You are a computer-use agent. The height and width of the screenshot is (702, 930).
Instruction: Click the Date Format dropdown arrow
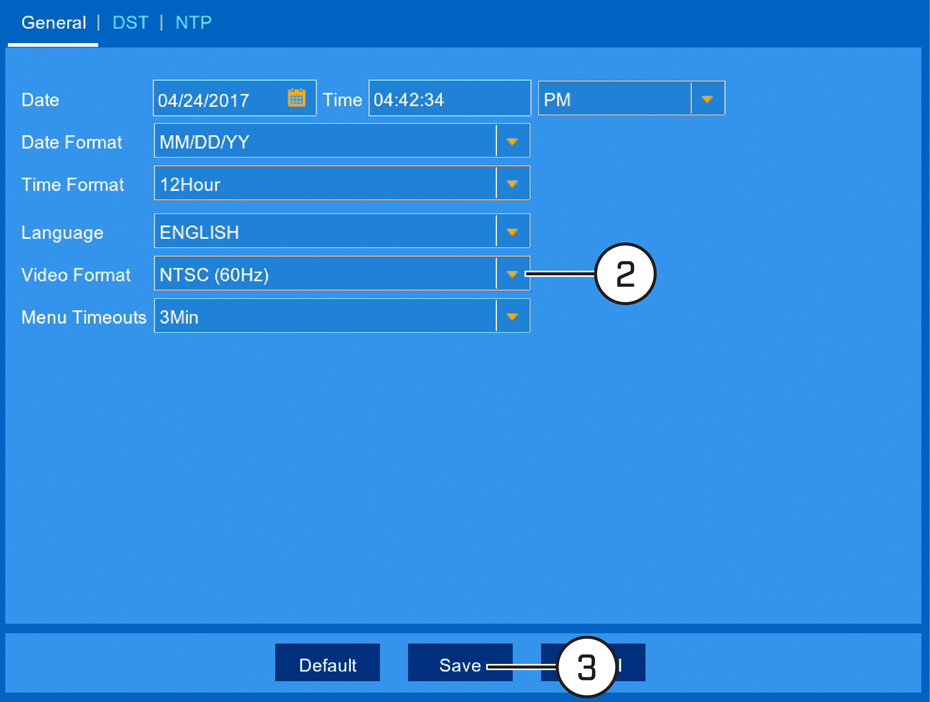(x=512, y=141)
